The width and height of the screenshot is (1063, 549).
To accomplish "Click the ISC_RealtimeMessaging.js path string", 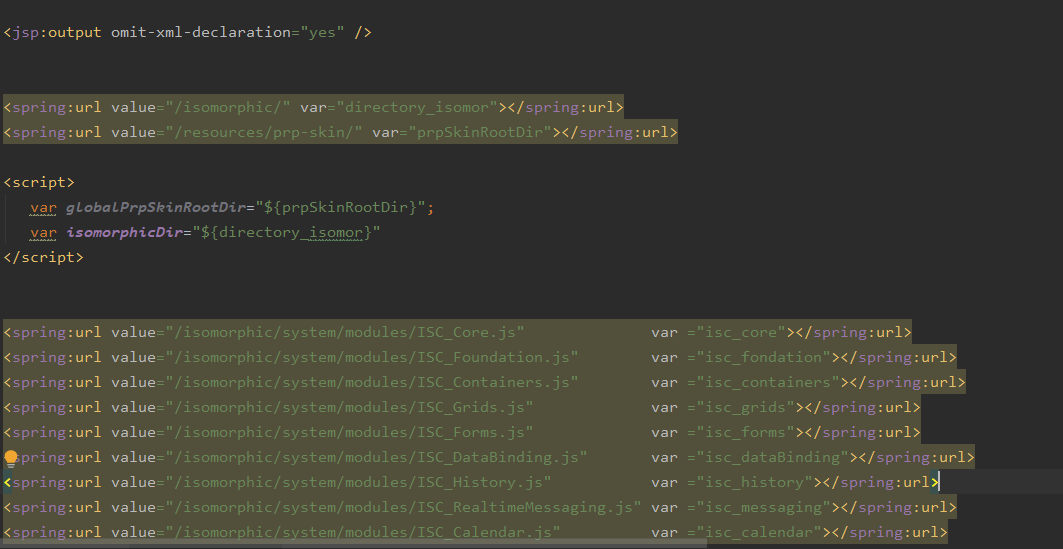I will [403, 507].
